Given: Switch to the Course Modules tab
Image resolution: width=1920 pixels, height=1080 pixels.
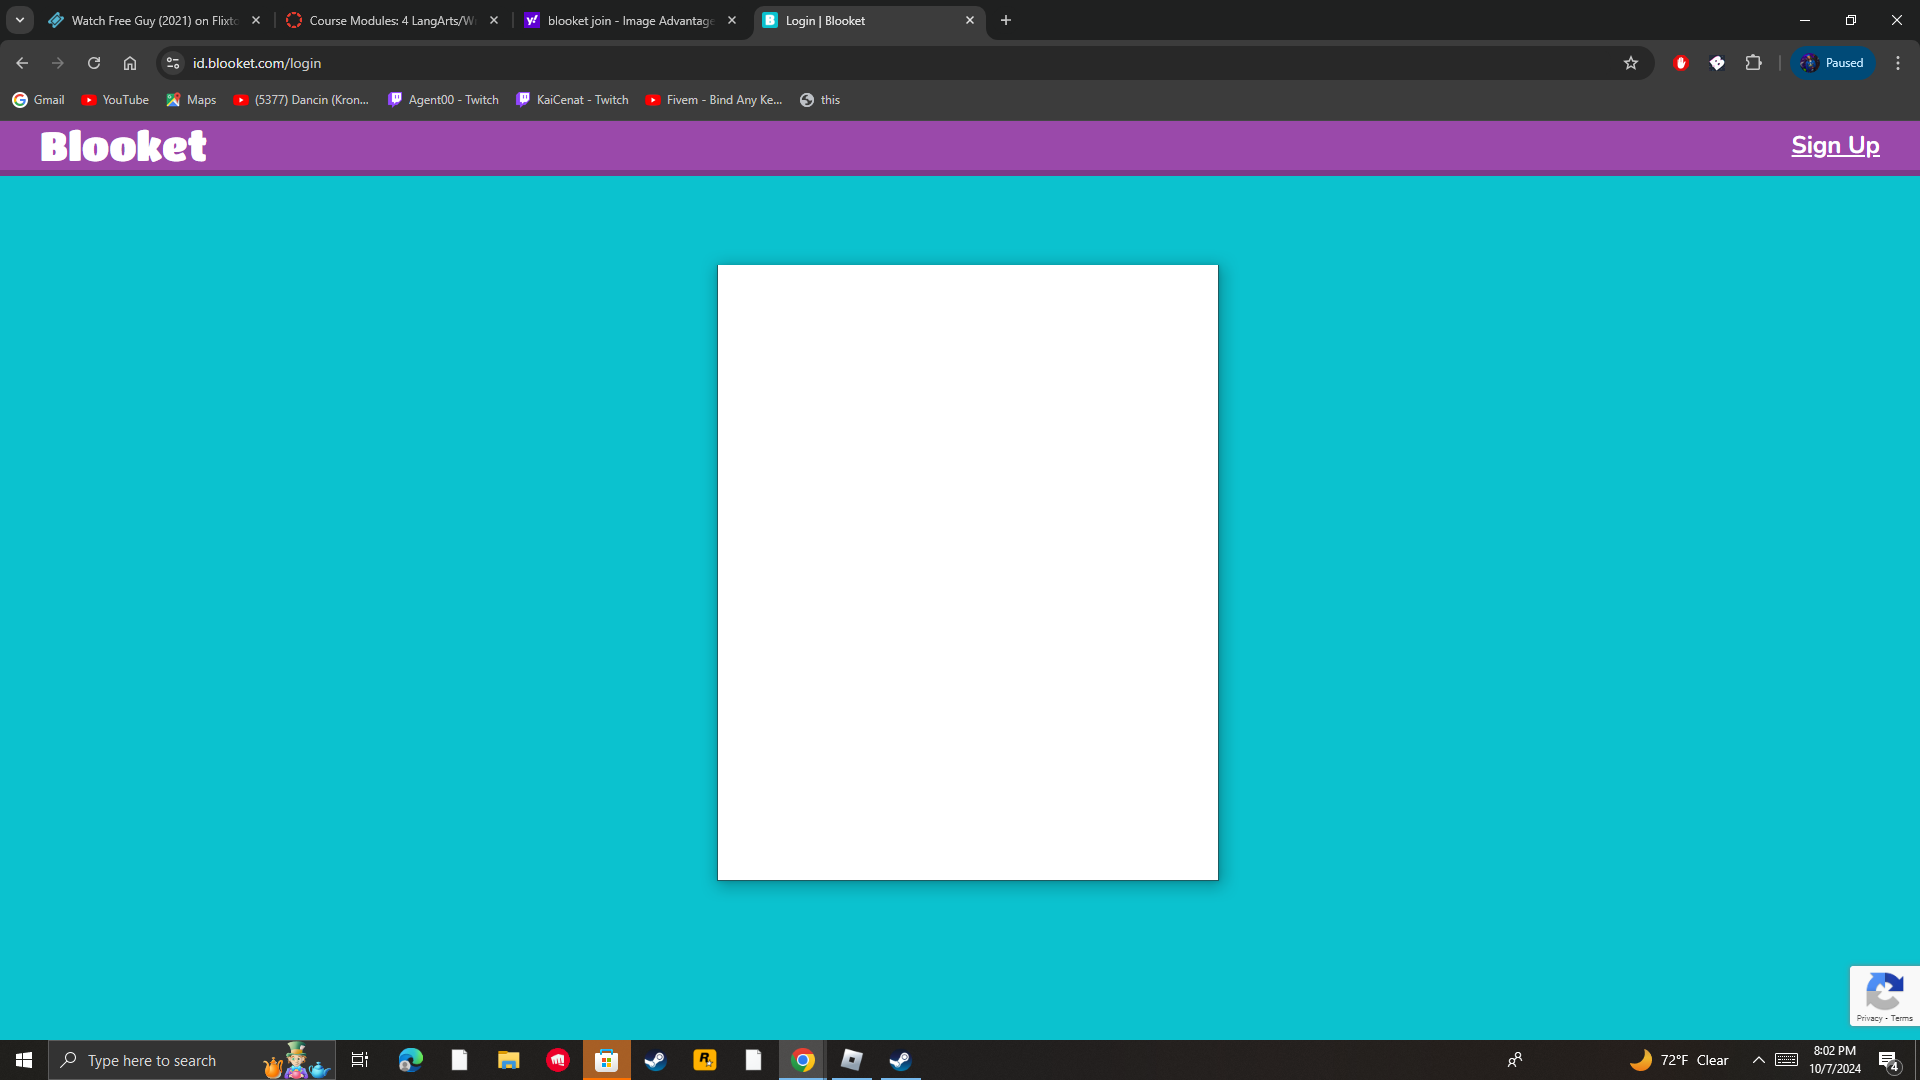Looking at the screenshot, I should point(392,20).
